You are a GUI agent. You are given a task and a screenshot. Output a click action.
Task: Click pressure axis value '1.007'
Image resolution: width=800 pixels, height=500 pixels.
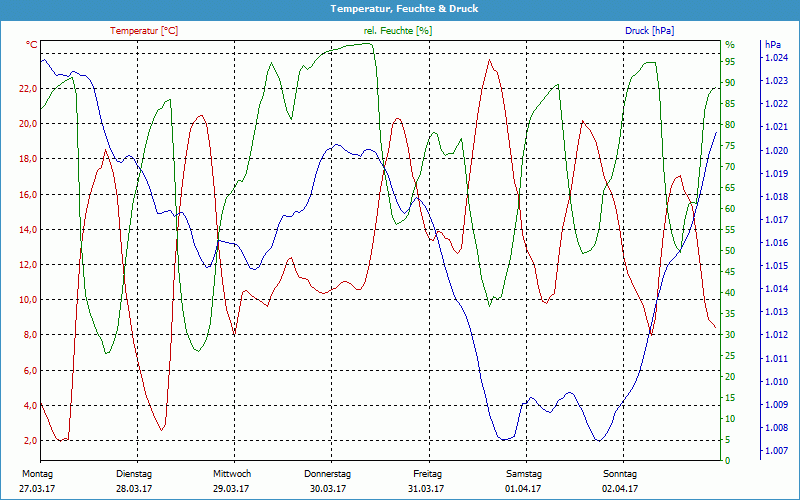pyautogui.click(x=777, y=451)
